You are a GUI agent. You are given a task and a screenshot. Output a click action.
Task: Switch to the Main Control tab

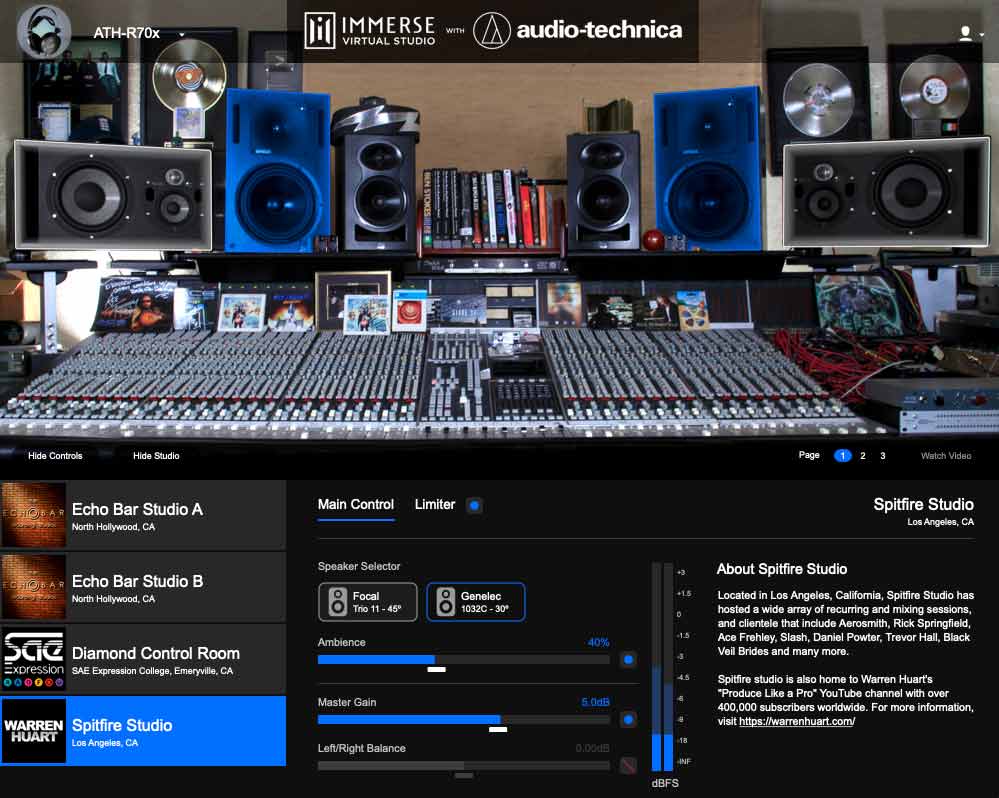click(356, 505)
